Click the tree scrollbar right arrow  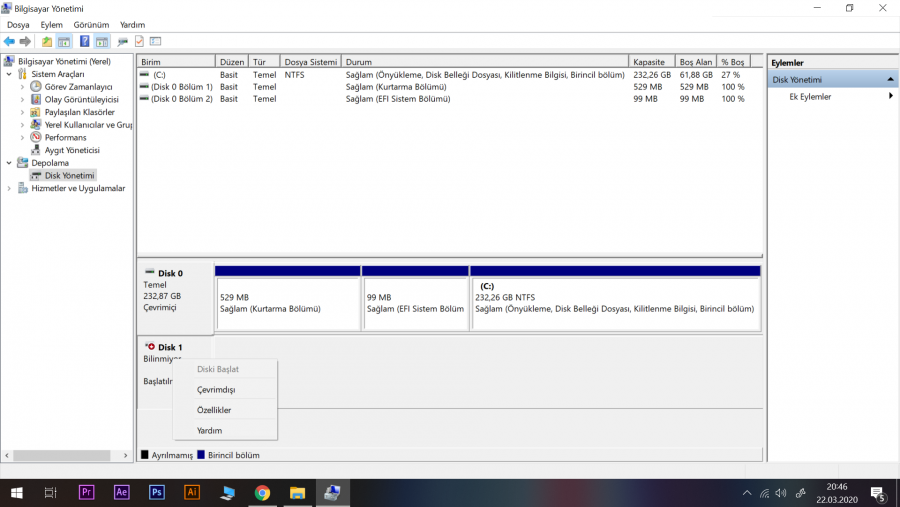point(126,455)
